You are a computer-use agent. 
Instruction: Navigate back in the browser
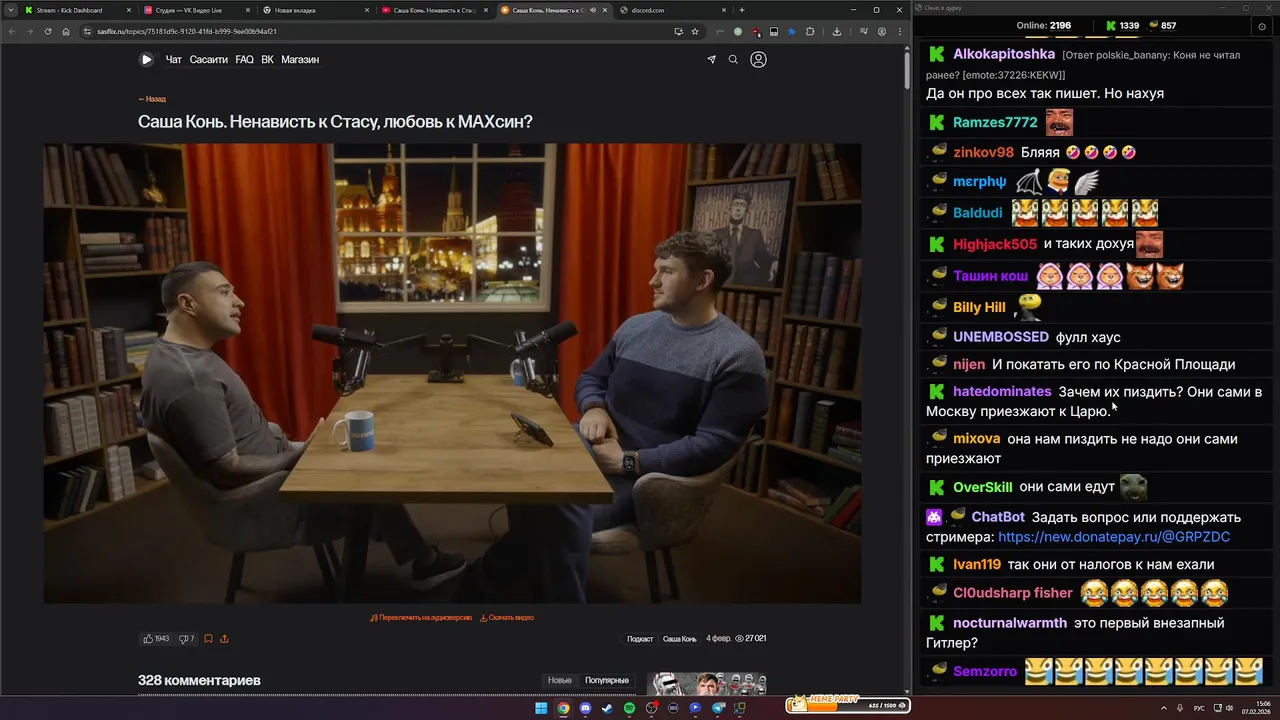coord(12,31)
